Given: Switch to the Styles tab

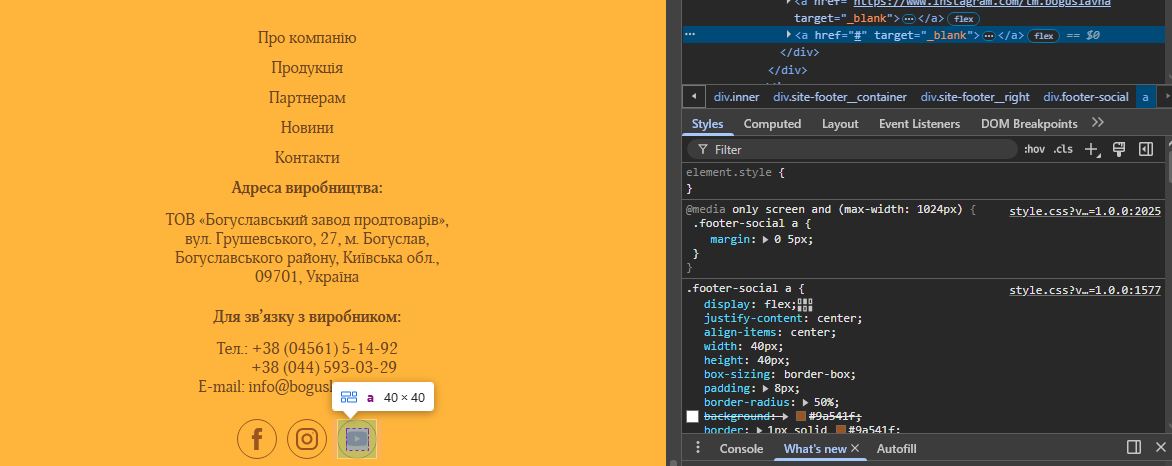Looking at the screenshot, I should pos(708,124).
